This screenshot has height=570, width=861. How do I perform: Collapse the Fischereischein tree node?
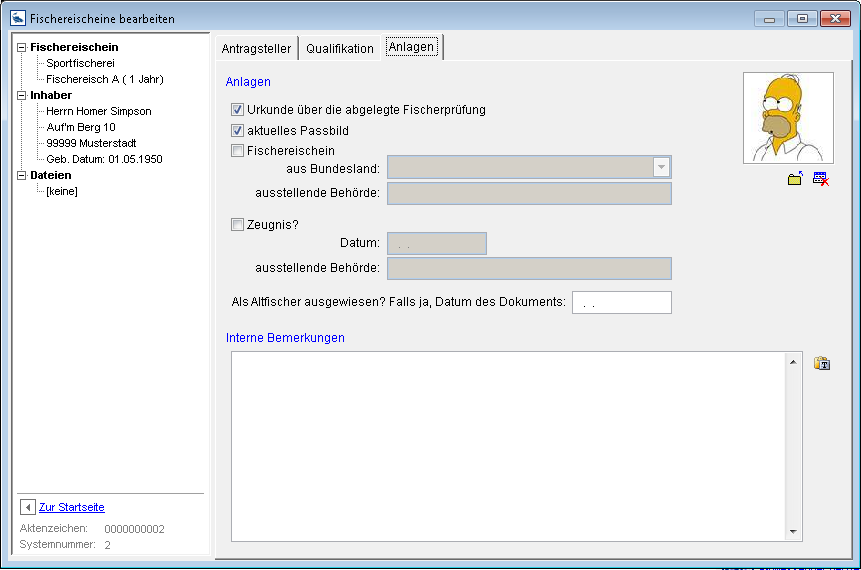click(x=22, y=47)
